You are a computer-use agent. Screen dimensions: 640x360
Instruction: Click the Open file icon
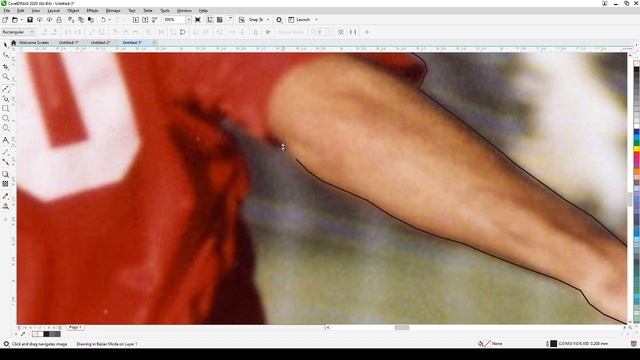(x=15, y=20)
